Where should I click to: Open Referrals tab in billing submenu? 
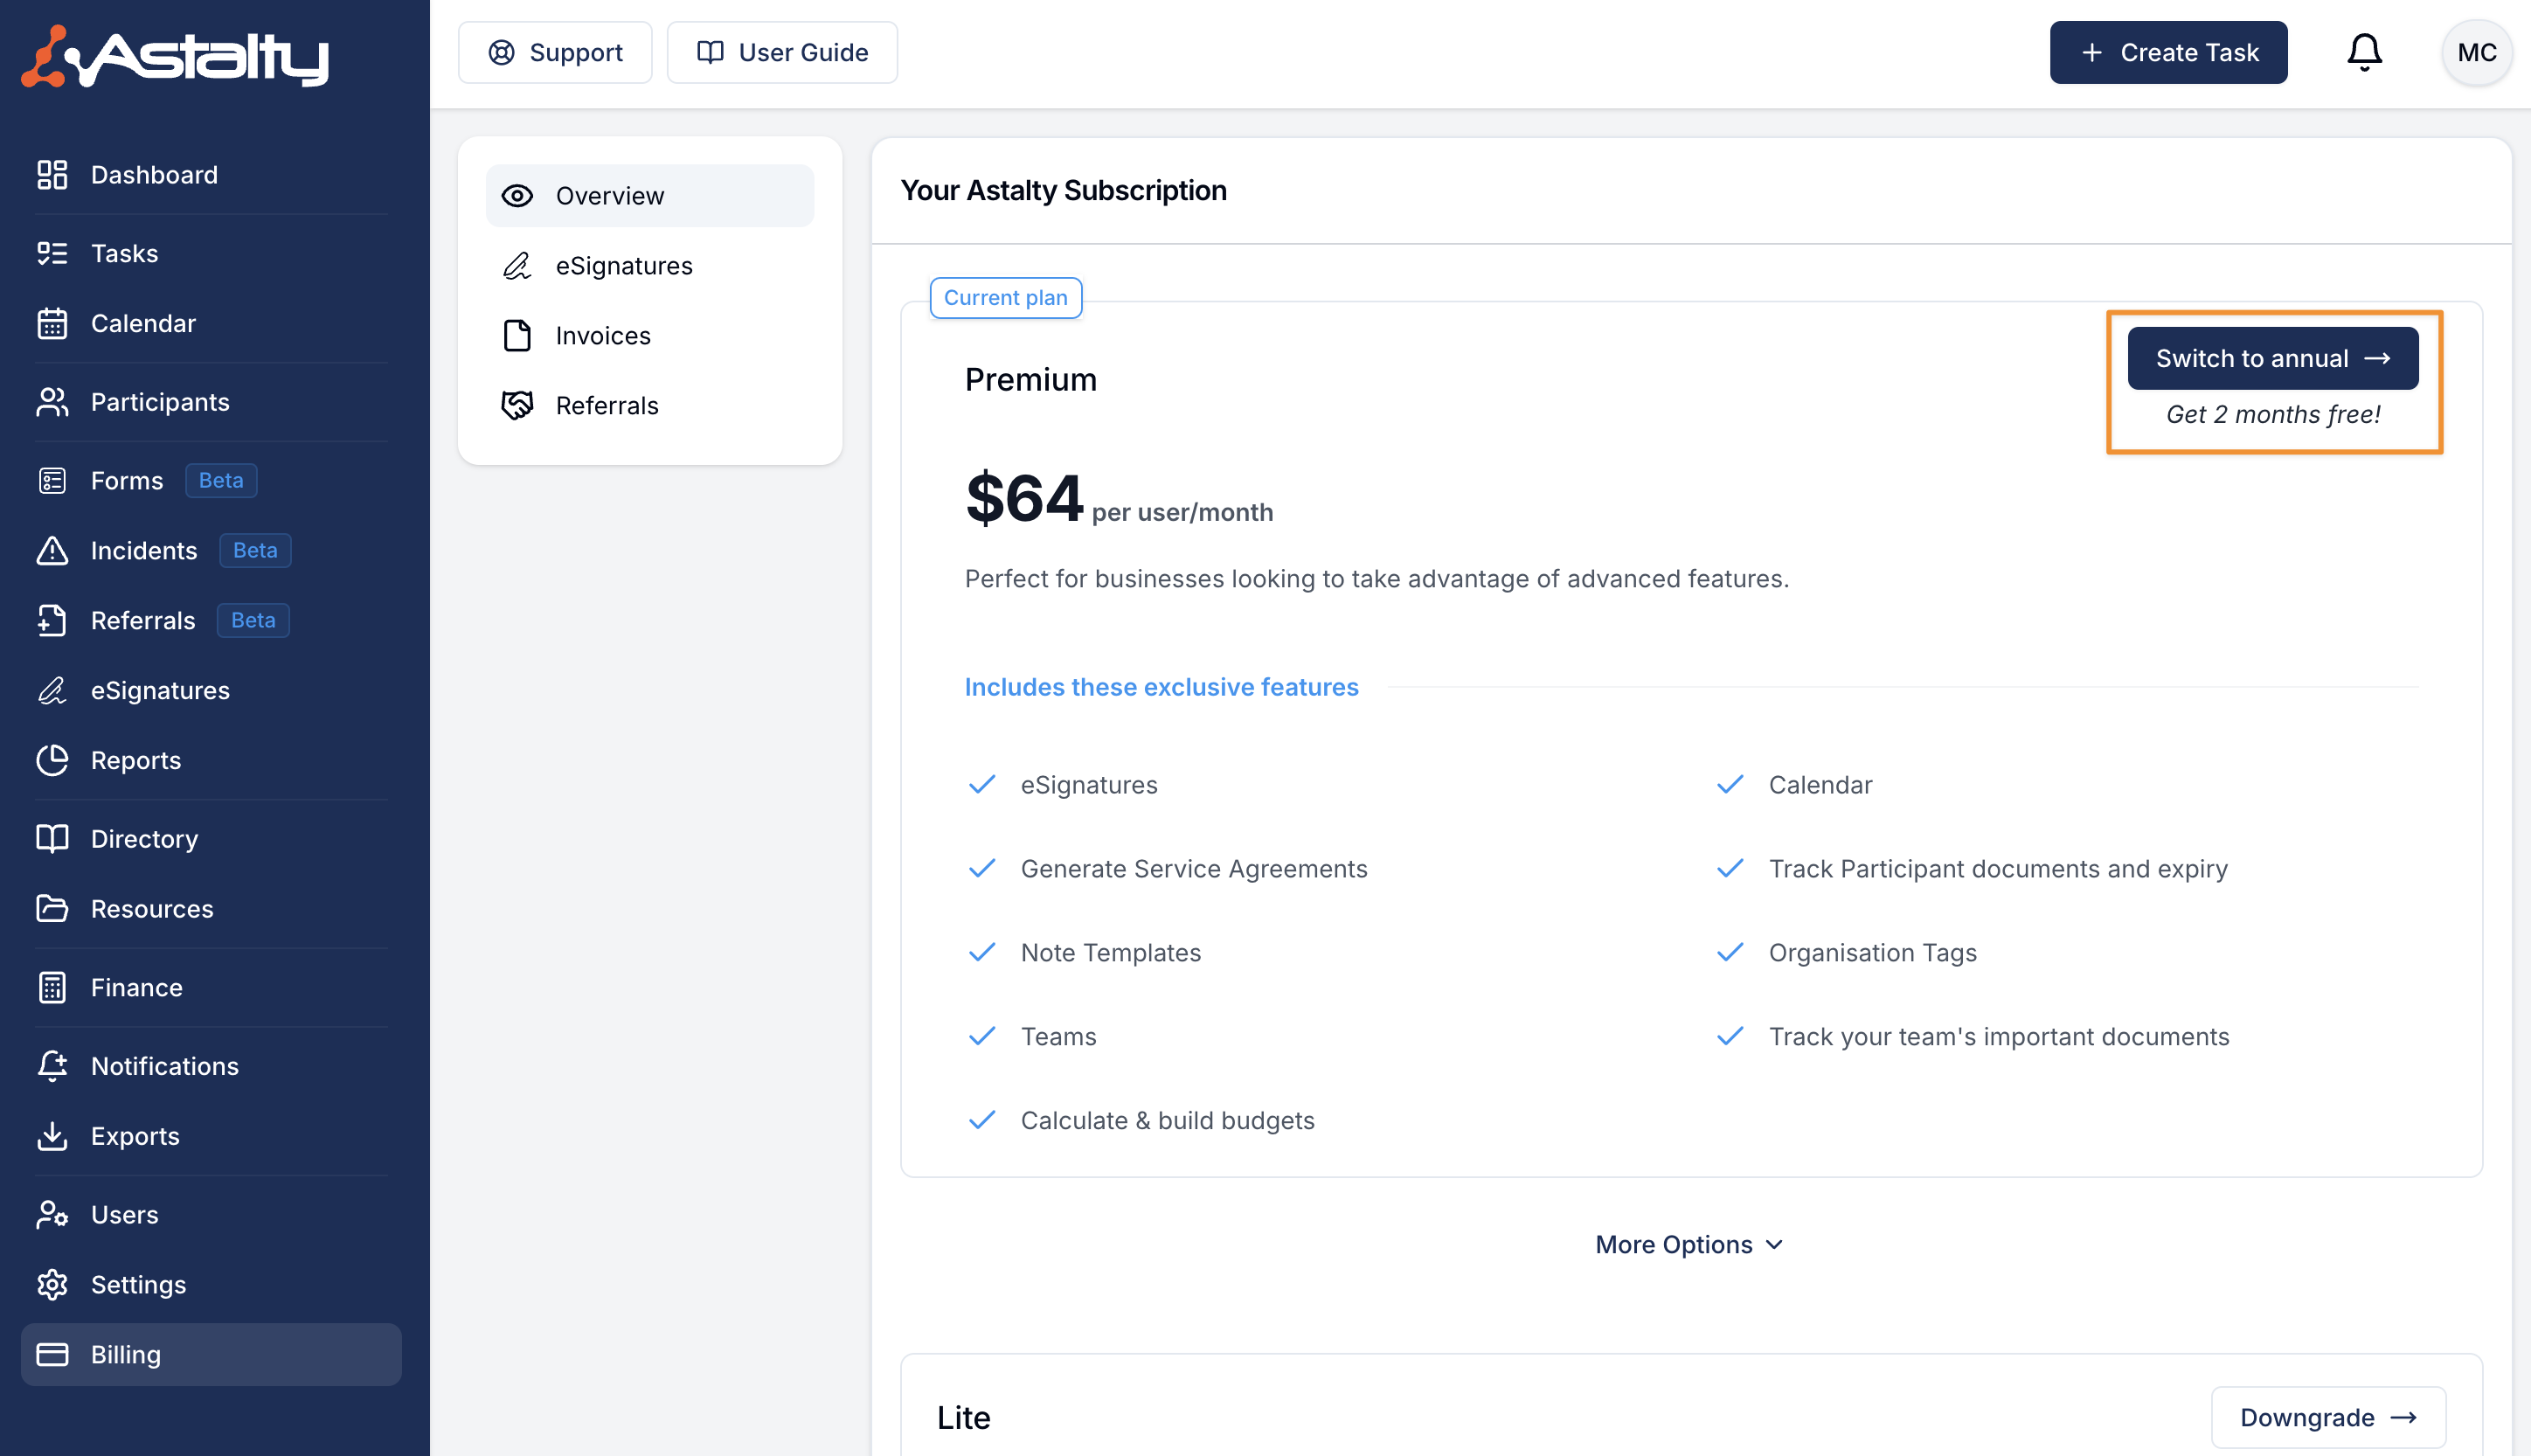coord(606,406)
